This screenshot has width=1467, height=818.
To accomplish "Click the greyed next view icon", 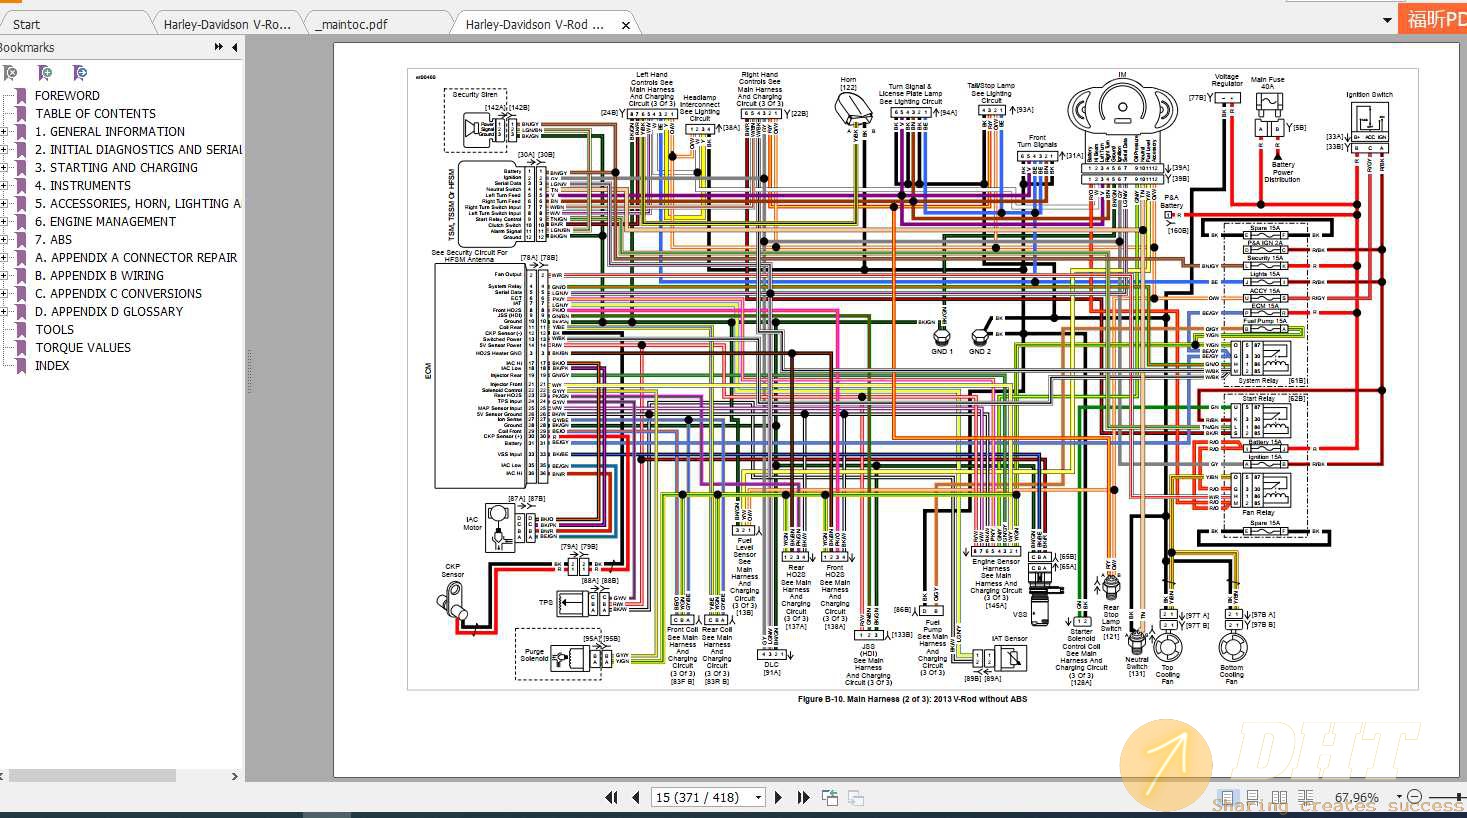I will tap(856, 797).
